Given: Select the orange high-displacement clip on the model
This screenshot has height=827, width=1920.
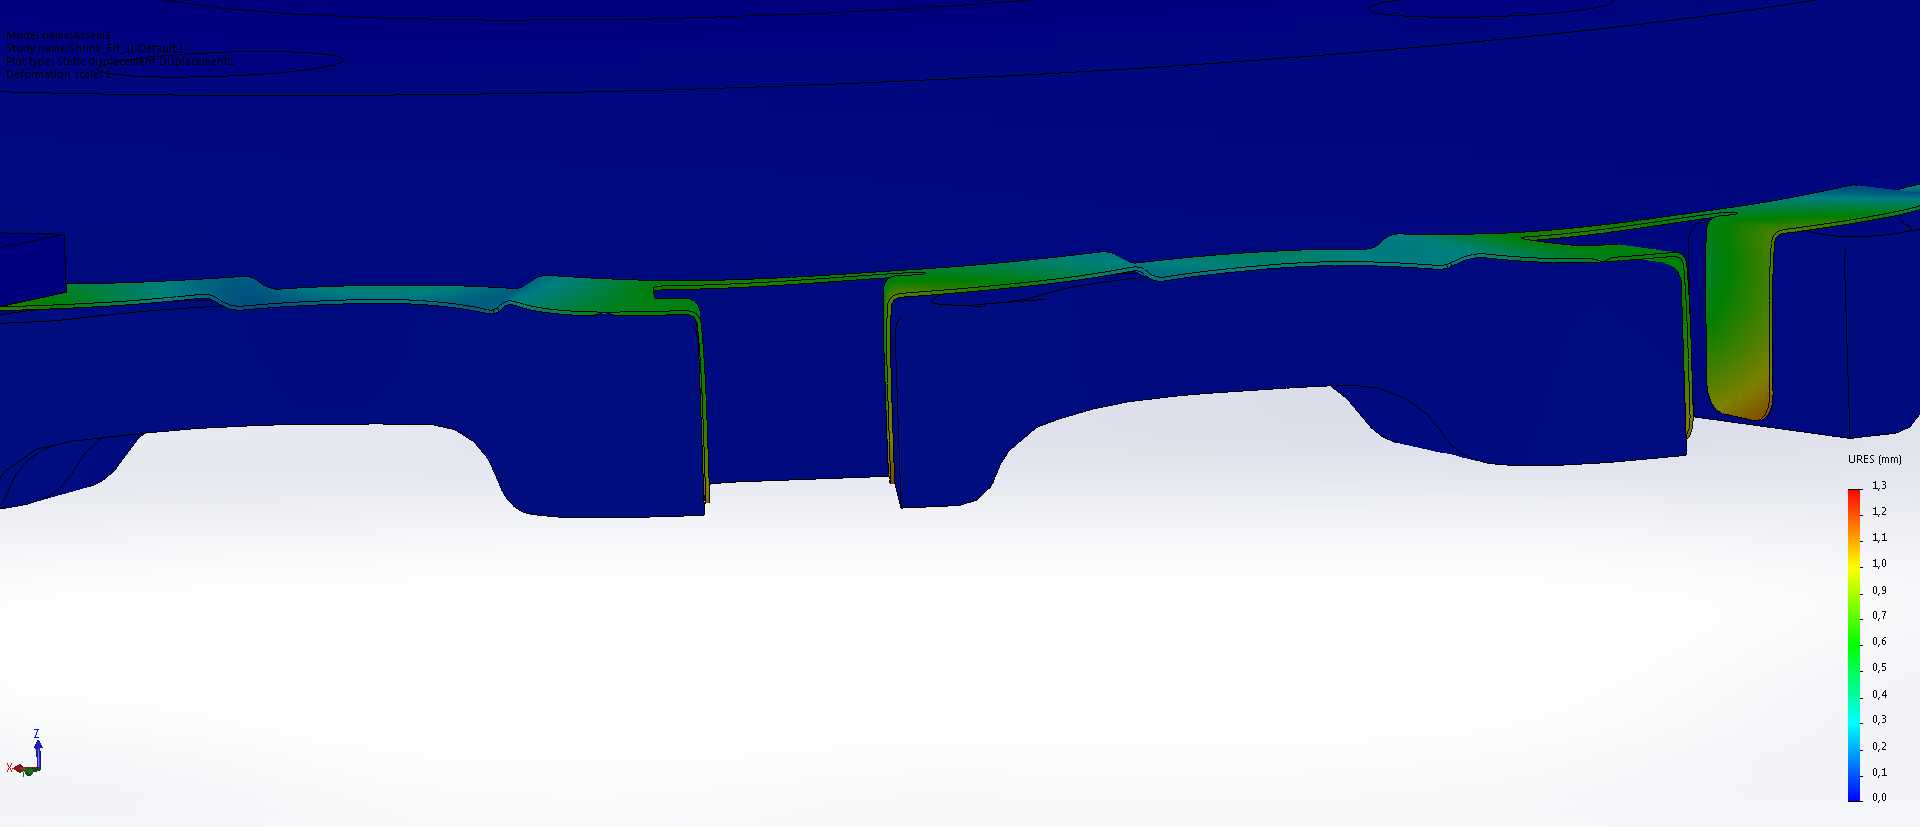Looking at the screenshot, I should pyautogui.click(x=1738, y=320).
